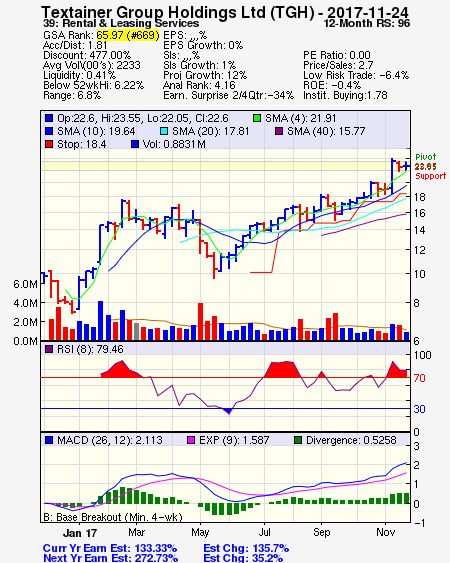
Task: Click the Jan 17 date axis label
Action: tap(80, 533)
